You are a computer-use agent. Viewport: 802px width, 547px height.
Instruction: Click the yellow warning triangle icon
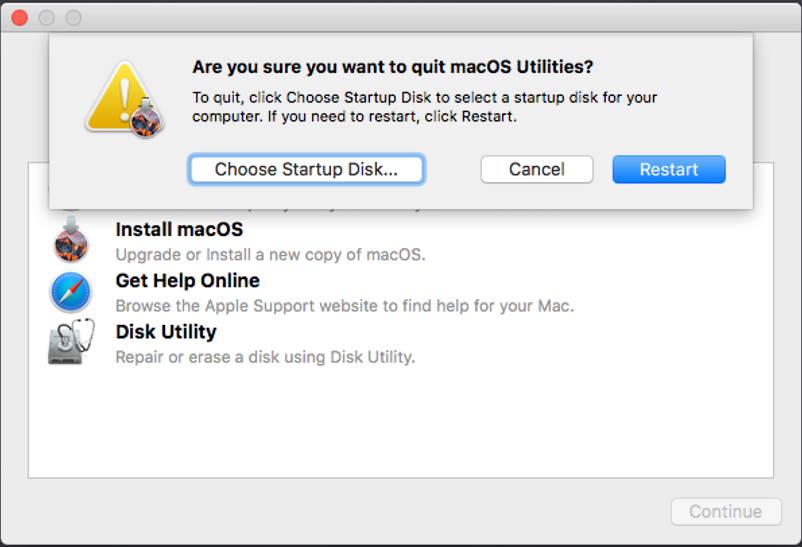point(123,101)
